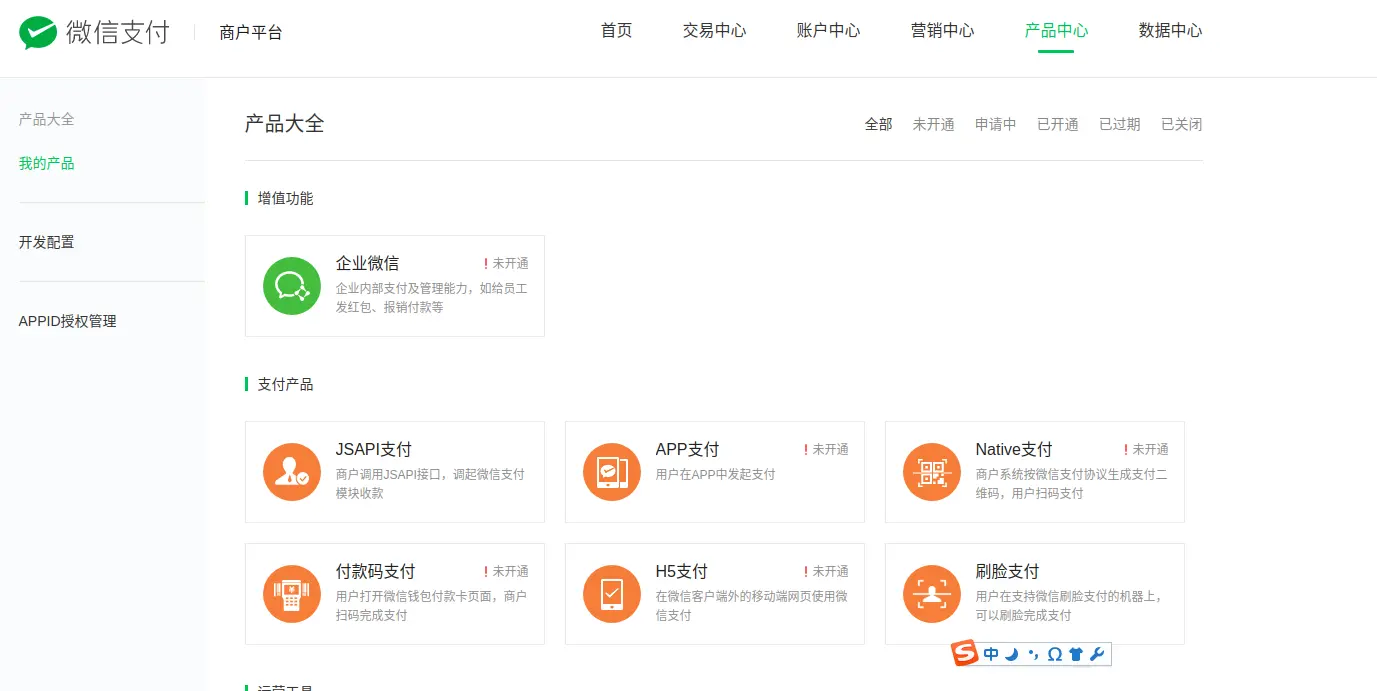Open 交易中心 in top navigation
The height and width of the screenshot is (691, 1377).
point(714,31)
